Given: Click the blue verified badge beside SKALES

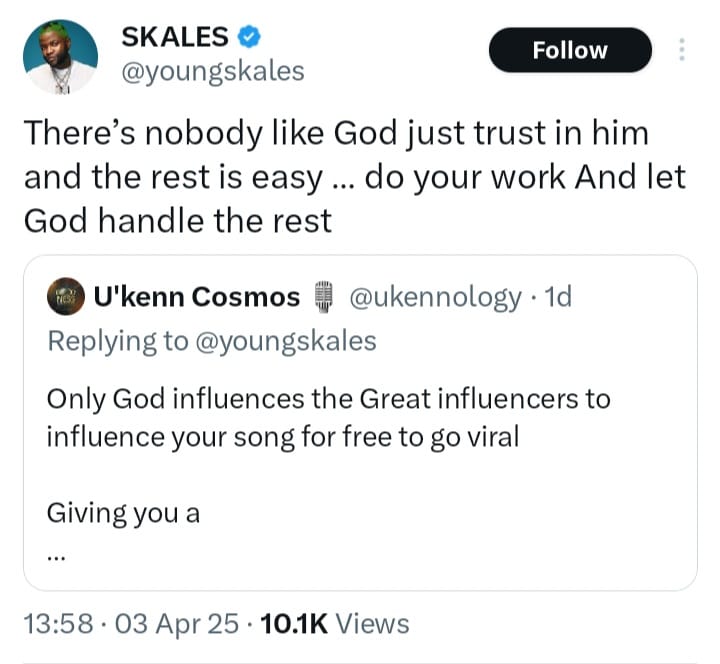Looking at the screenshot, I should (x=249, y=38).
